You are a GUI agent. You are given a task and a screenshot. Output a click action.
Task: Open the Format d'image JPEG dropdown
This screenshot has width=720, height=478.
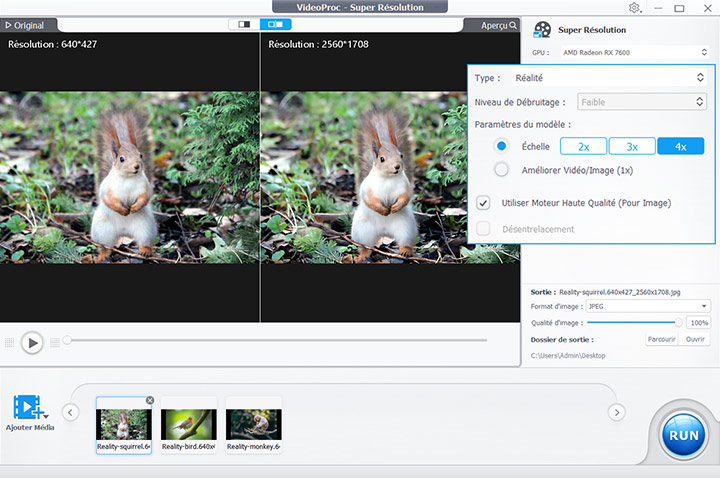[x=650, y=306]
